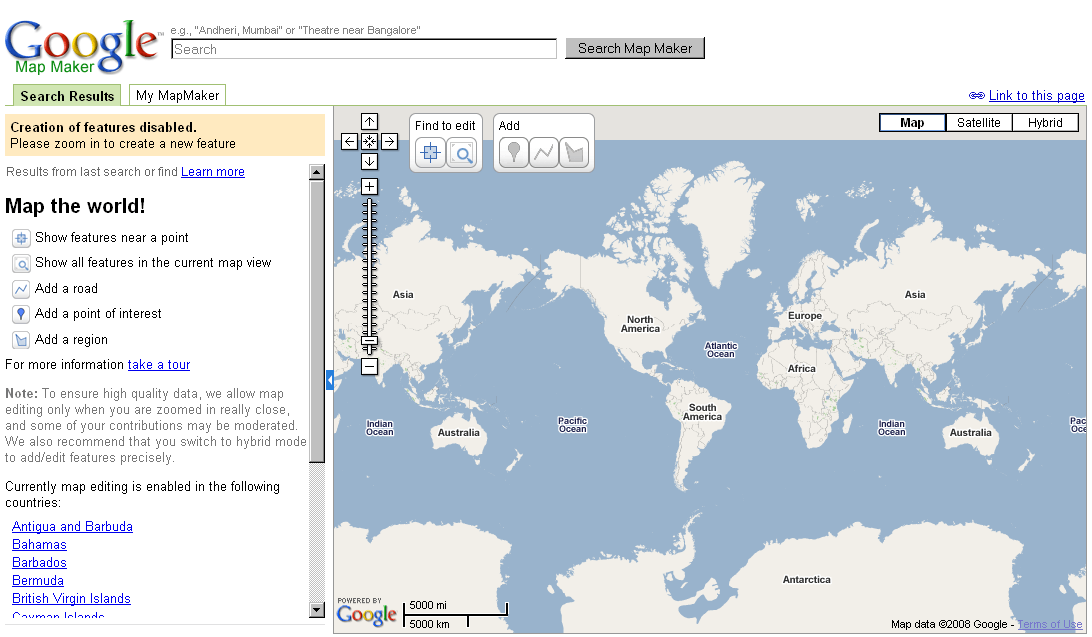Click the 'North America' map label
Screen dimensions: 1092x637
click(x=640, y=324)
